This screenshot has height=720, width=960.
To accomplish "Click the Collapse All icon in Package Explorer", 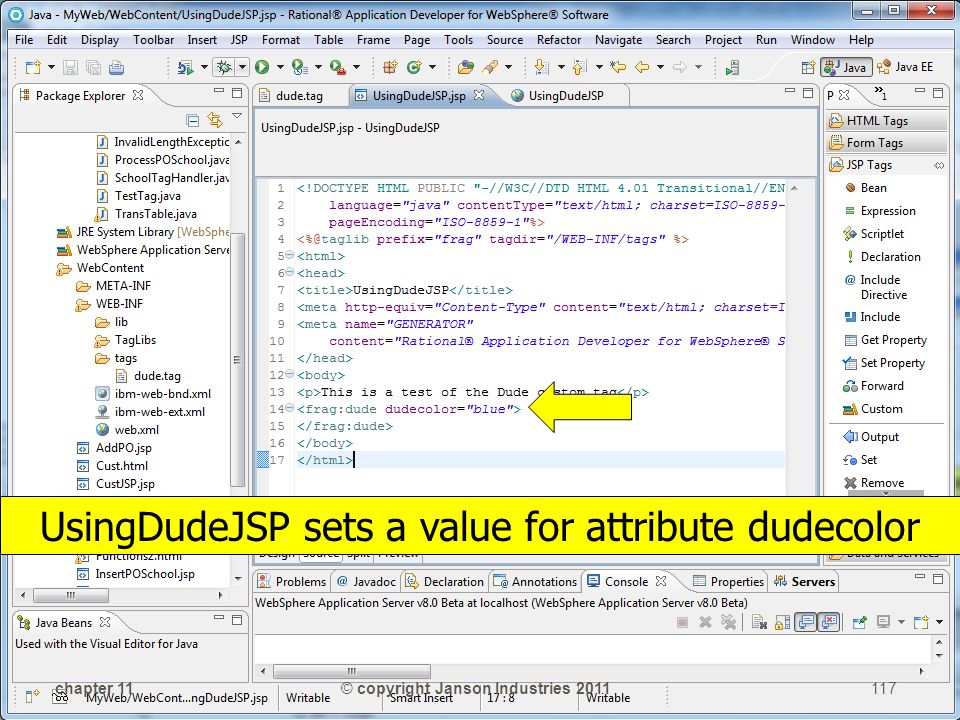I will click(x=192, y=119).
